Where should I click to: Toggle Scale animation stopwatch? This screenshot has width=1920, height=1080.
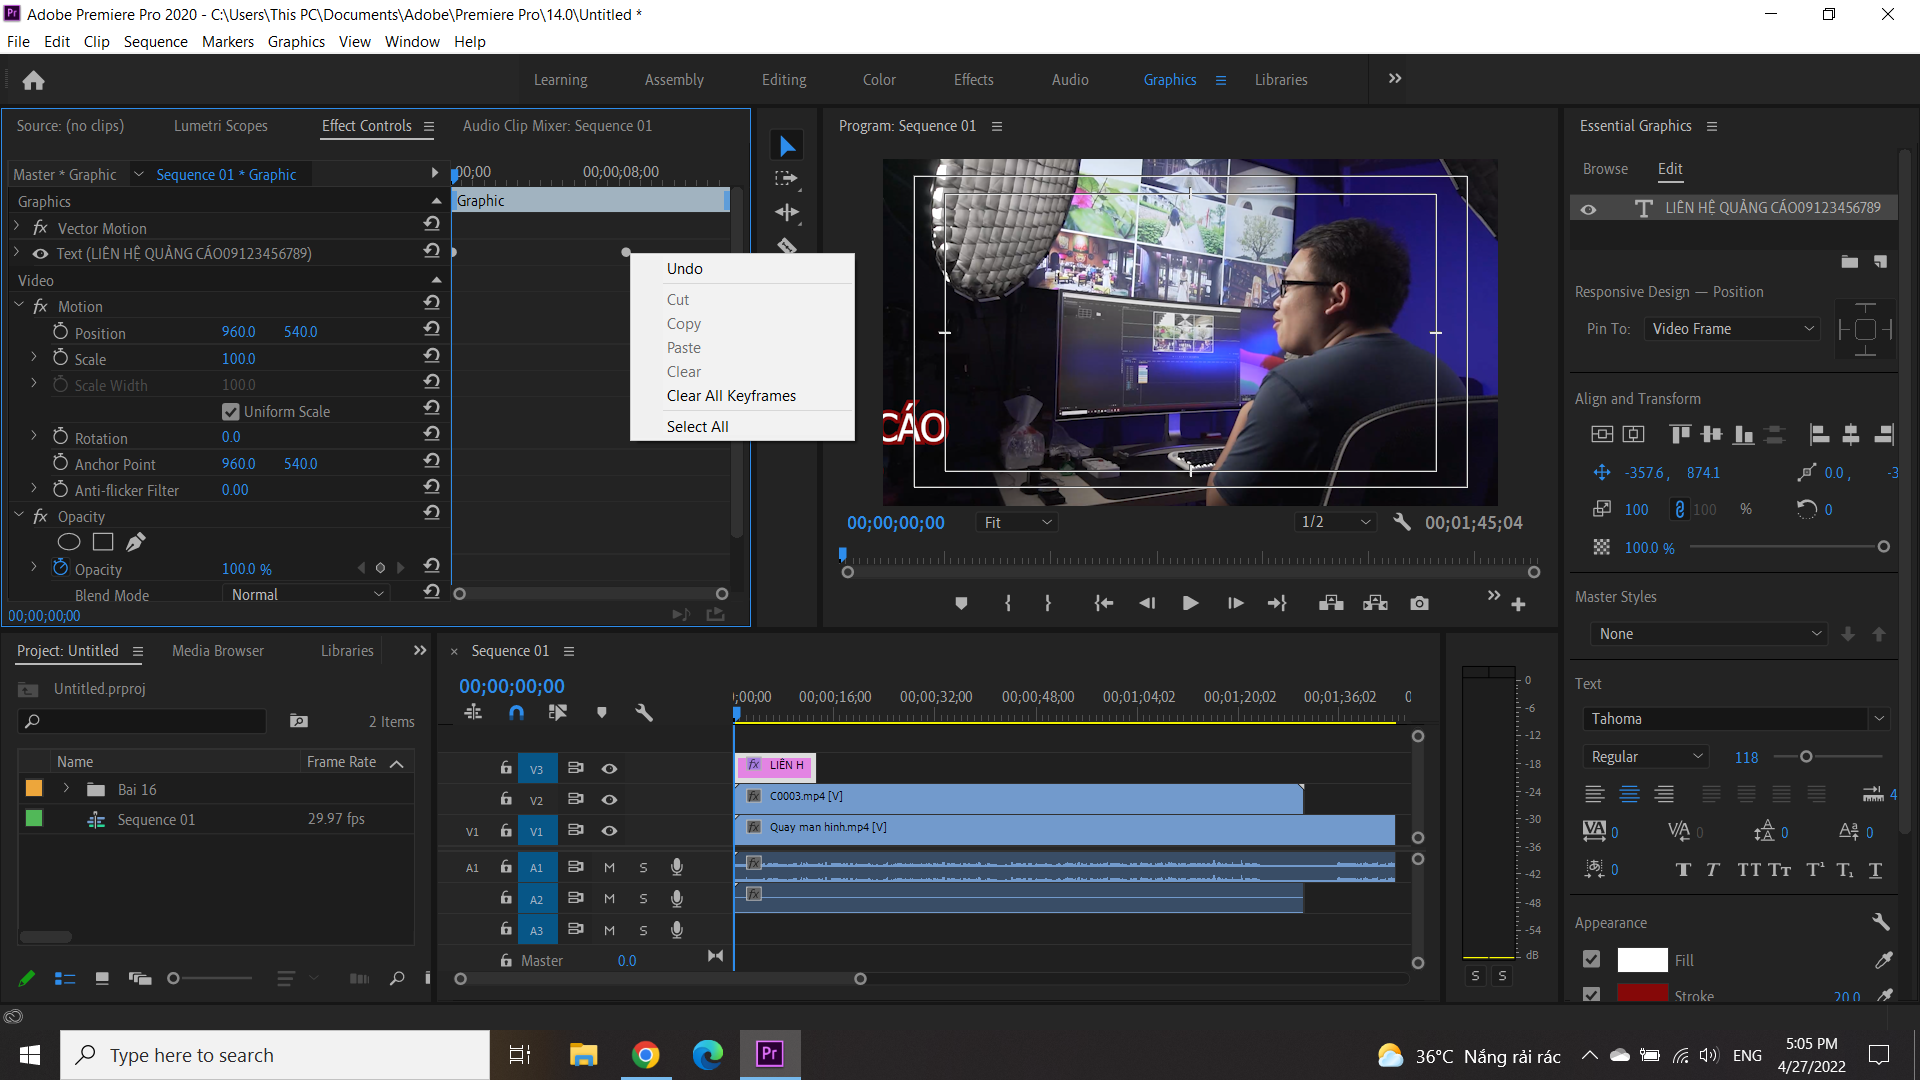coord(60,357)
